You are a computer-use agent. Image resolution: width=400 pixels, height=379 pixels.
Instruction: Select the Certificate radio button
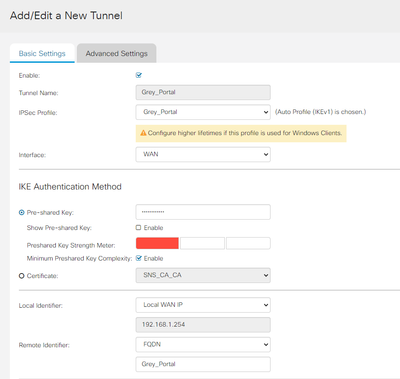click(22, 276)
